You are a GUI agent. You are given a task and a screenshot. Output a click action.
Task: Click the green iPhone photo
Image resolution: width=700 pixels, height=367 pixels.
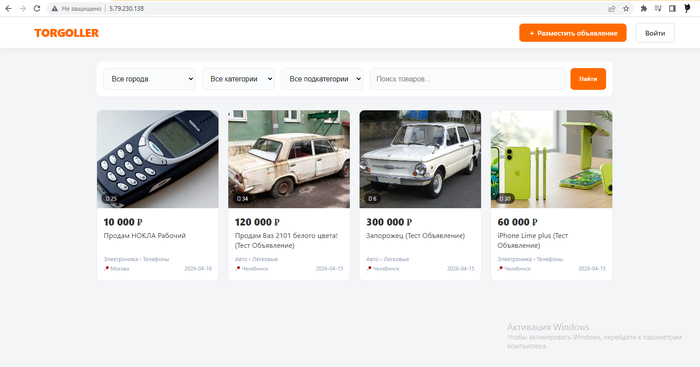551,159
